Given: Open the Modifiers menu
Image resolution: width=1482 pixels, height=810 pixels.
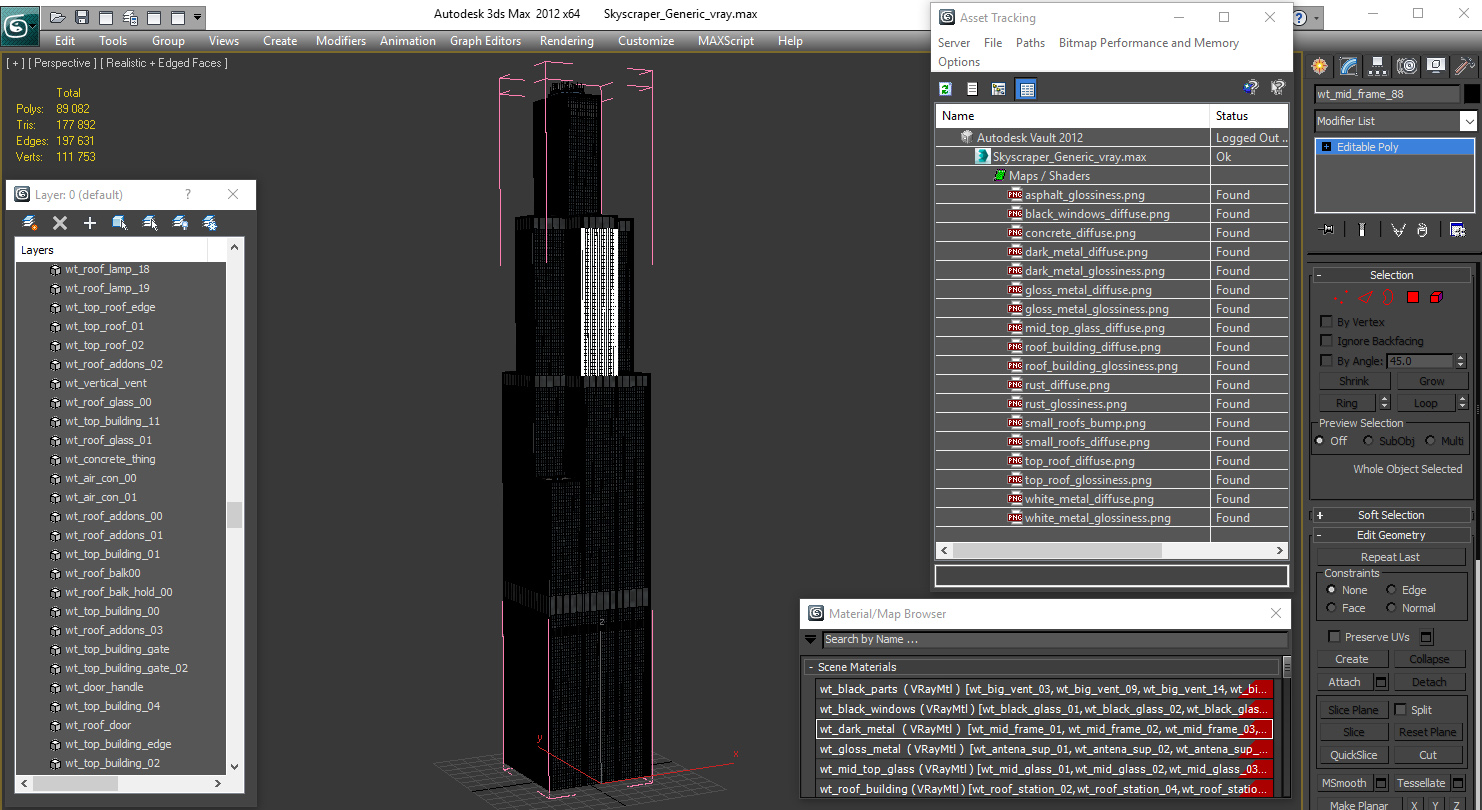Looking at the screenshot, I should [x=341, y=41].
